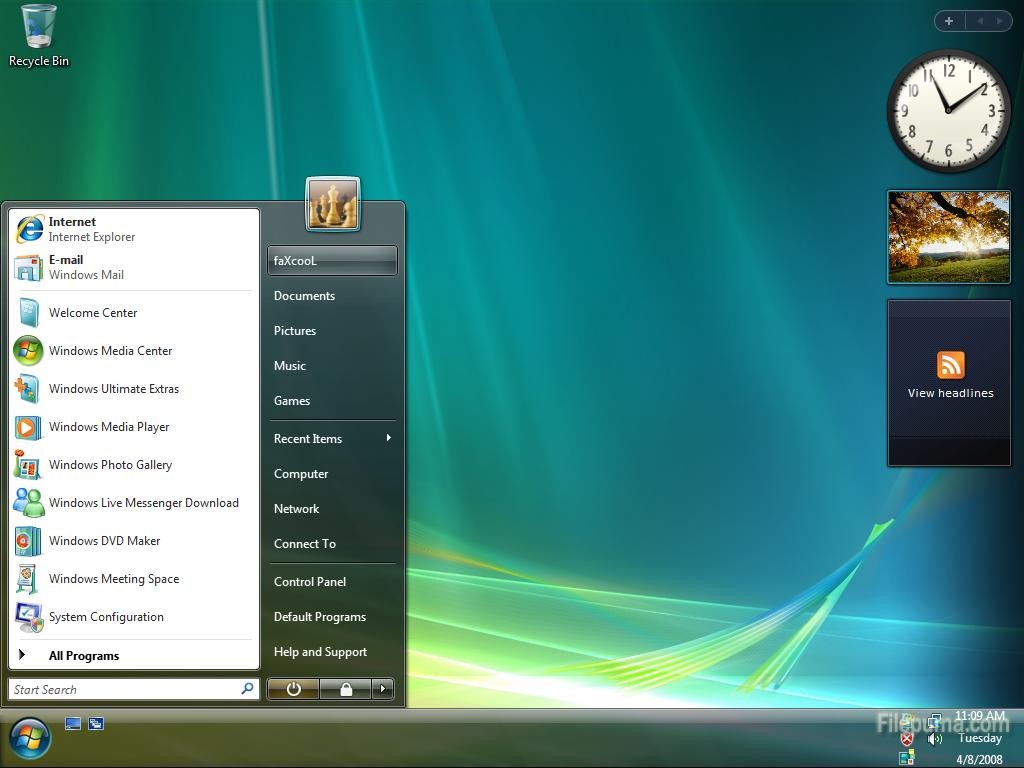Click the red security shield tray icon
Image resolution: width=1024 pixels, height=768 pixels.
pos(907,739)
